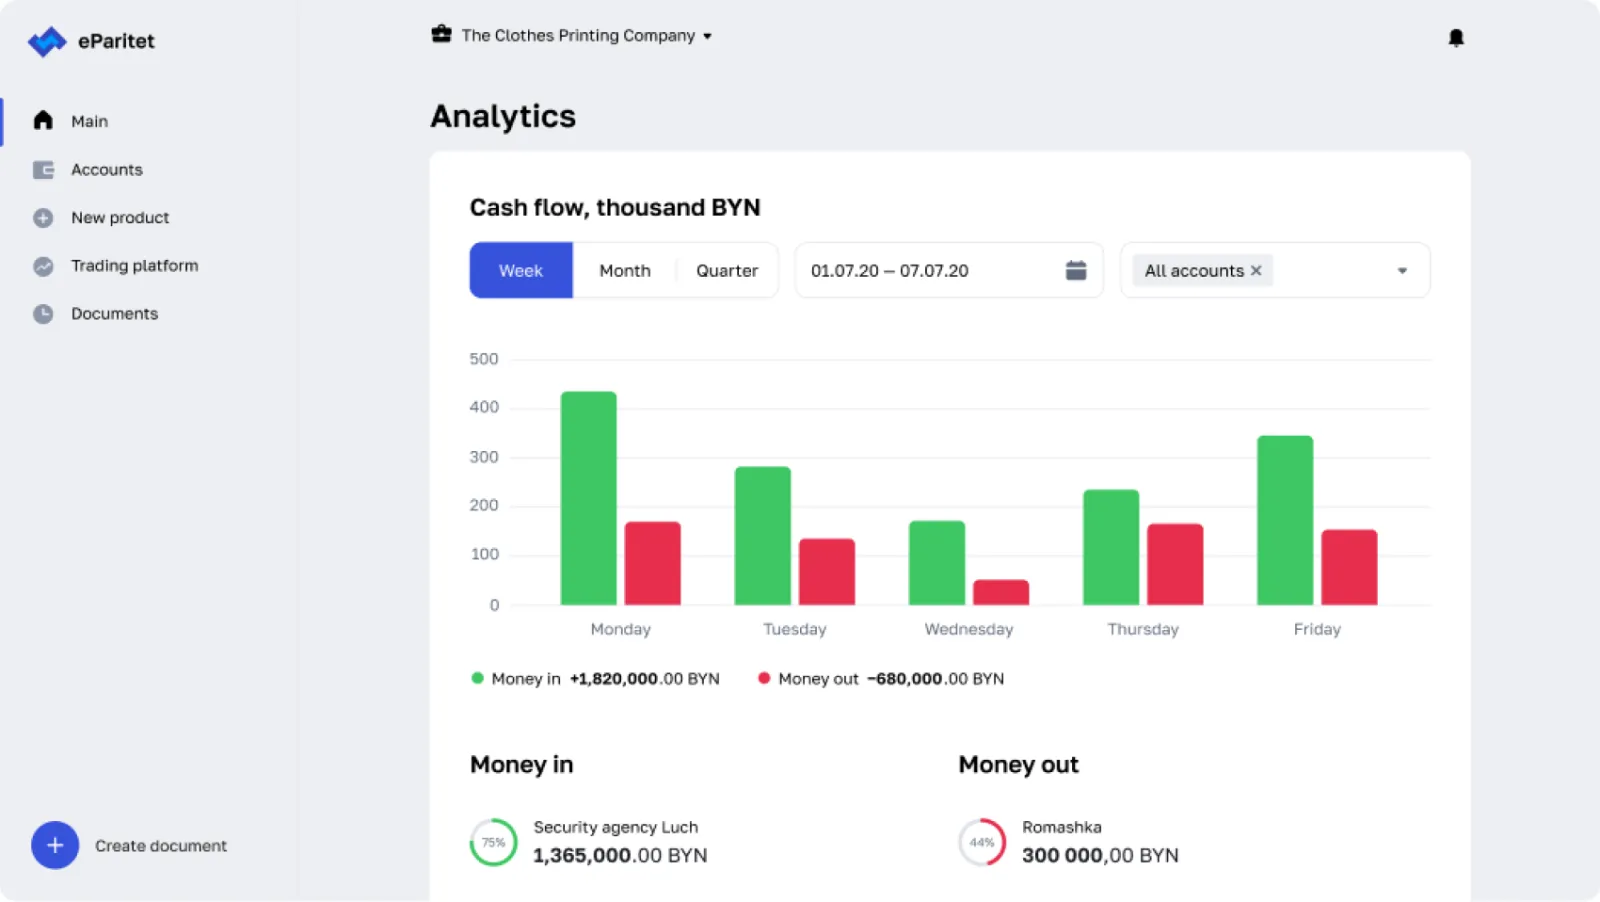1600x902 pixels.
Task: Click the 1,365,000.00 BYN amount
Action: (620, 856)
